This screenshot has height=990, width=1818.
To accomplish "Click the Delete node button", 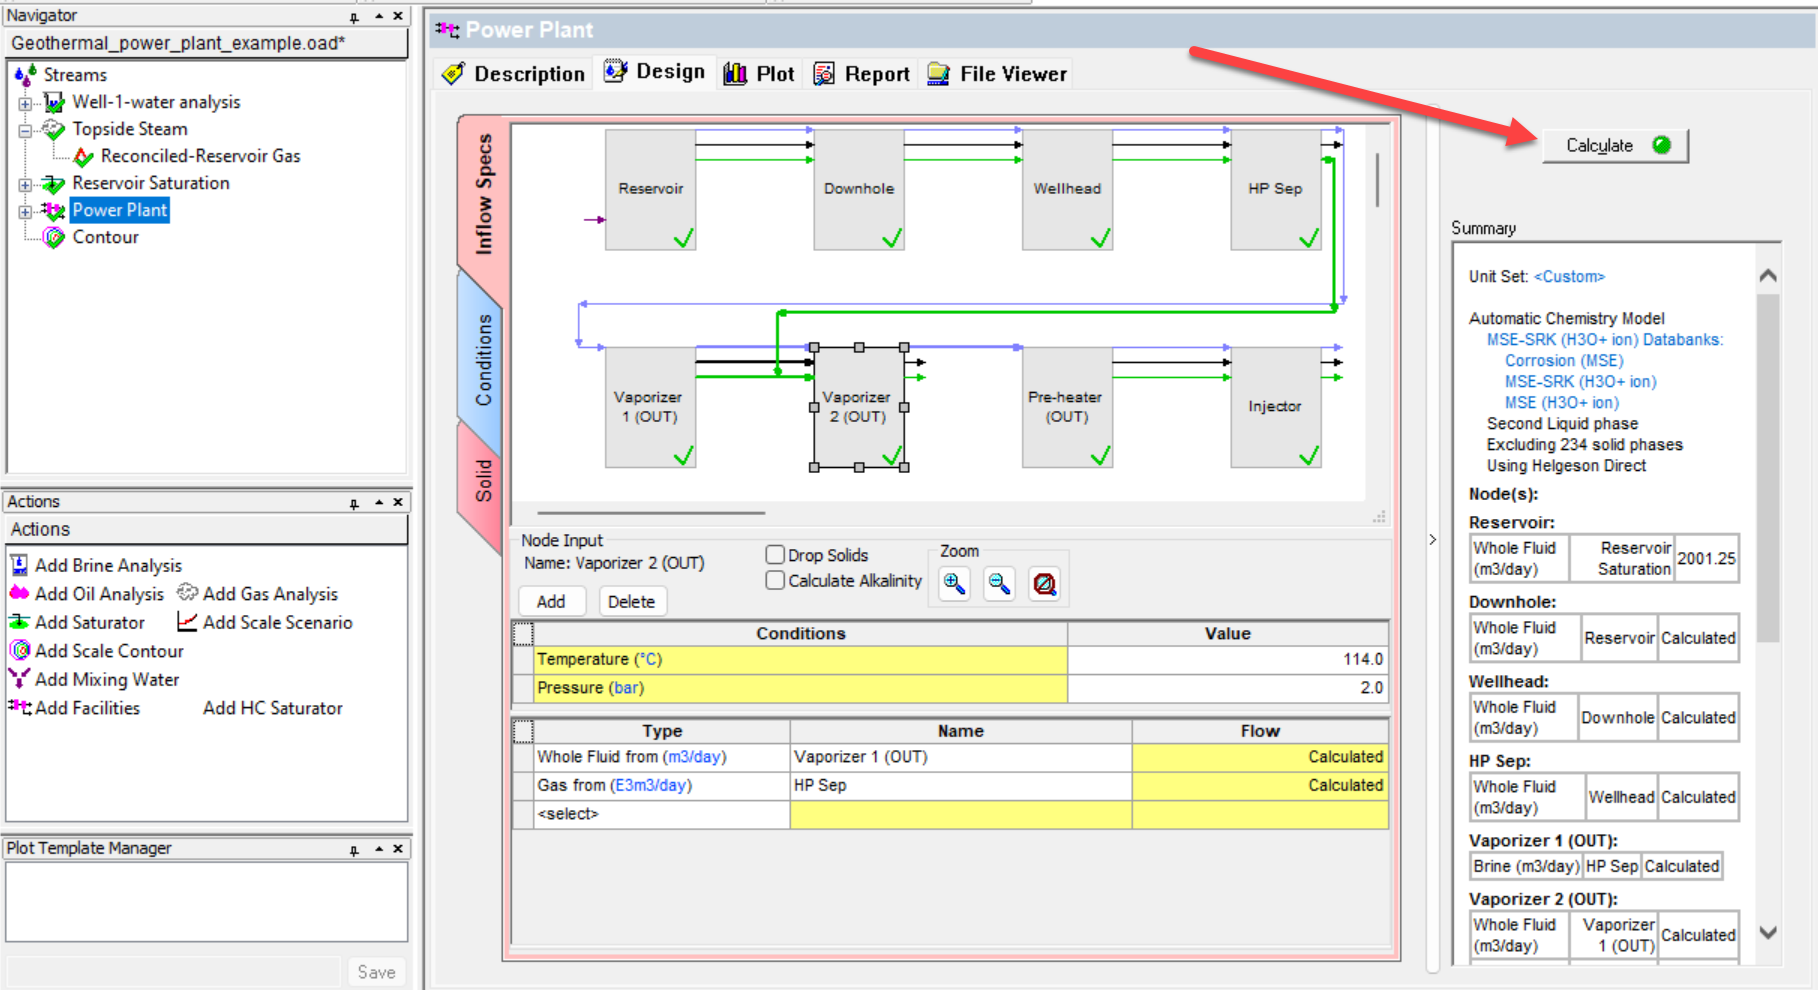I will point(632,601).
